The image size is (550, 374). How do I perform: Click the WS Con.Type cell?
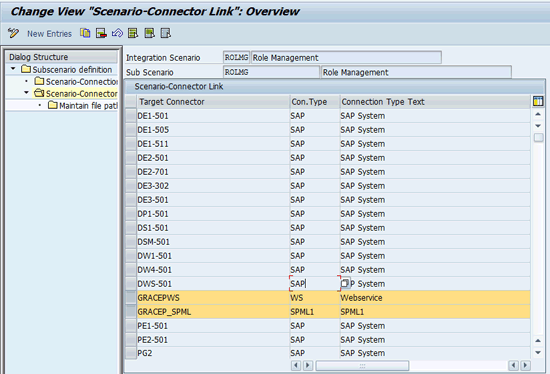point(315,298)
